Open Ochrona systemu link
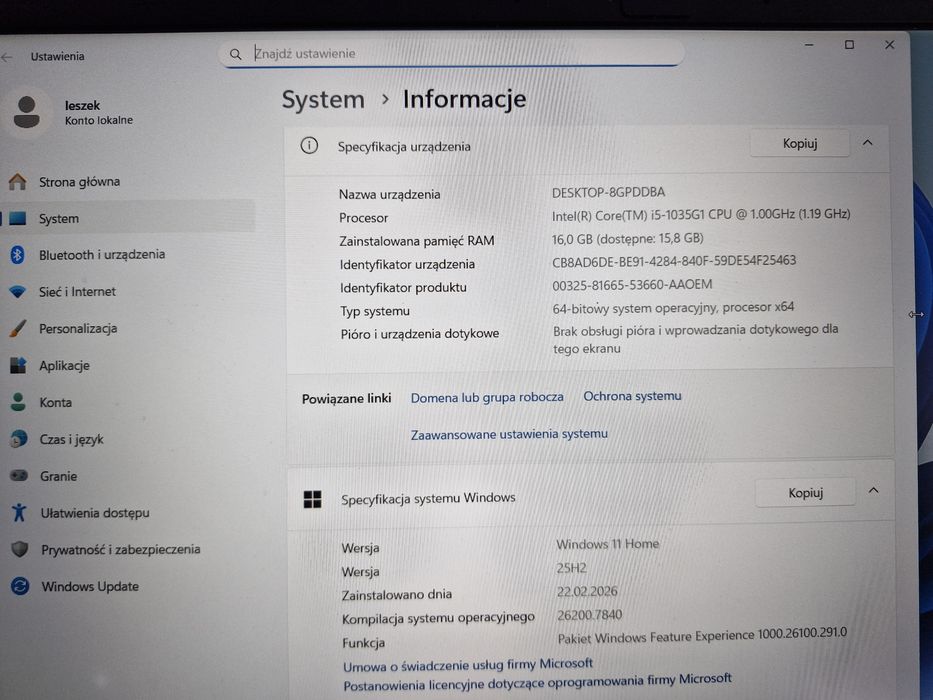Screen dimensions: 933x700 (632, 396)
